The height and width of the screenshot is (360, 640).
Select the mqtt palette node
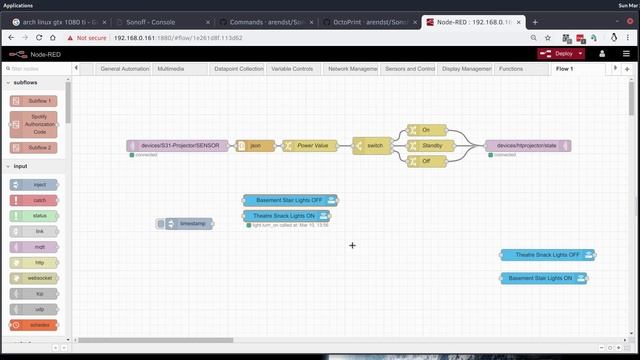coord(33,247)
